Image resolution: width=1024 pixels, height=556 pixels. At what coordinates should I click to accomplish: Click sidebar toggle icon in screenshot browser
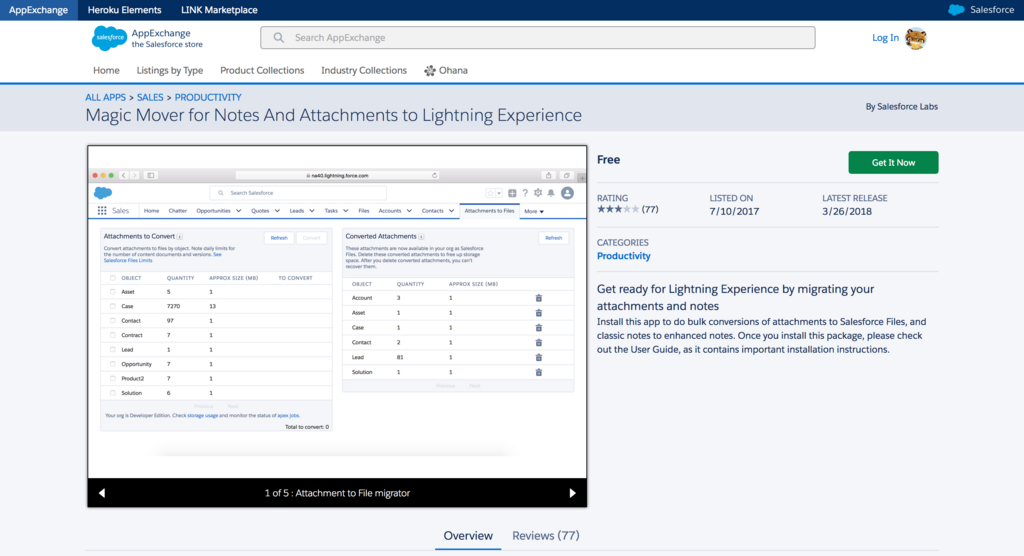[x=151, y=175]
